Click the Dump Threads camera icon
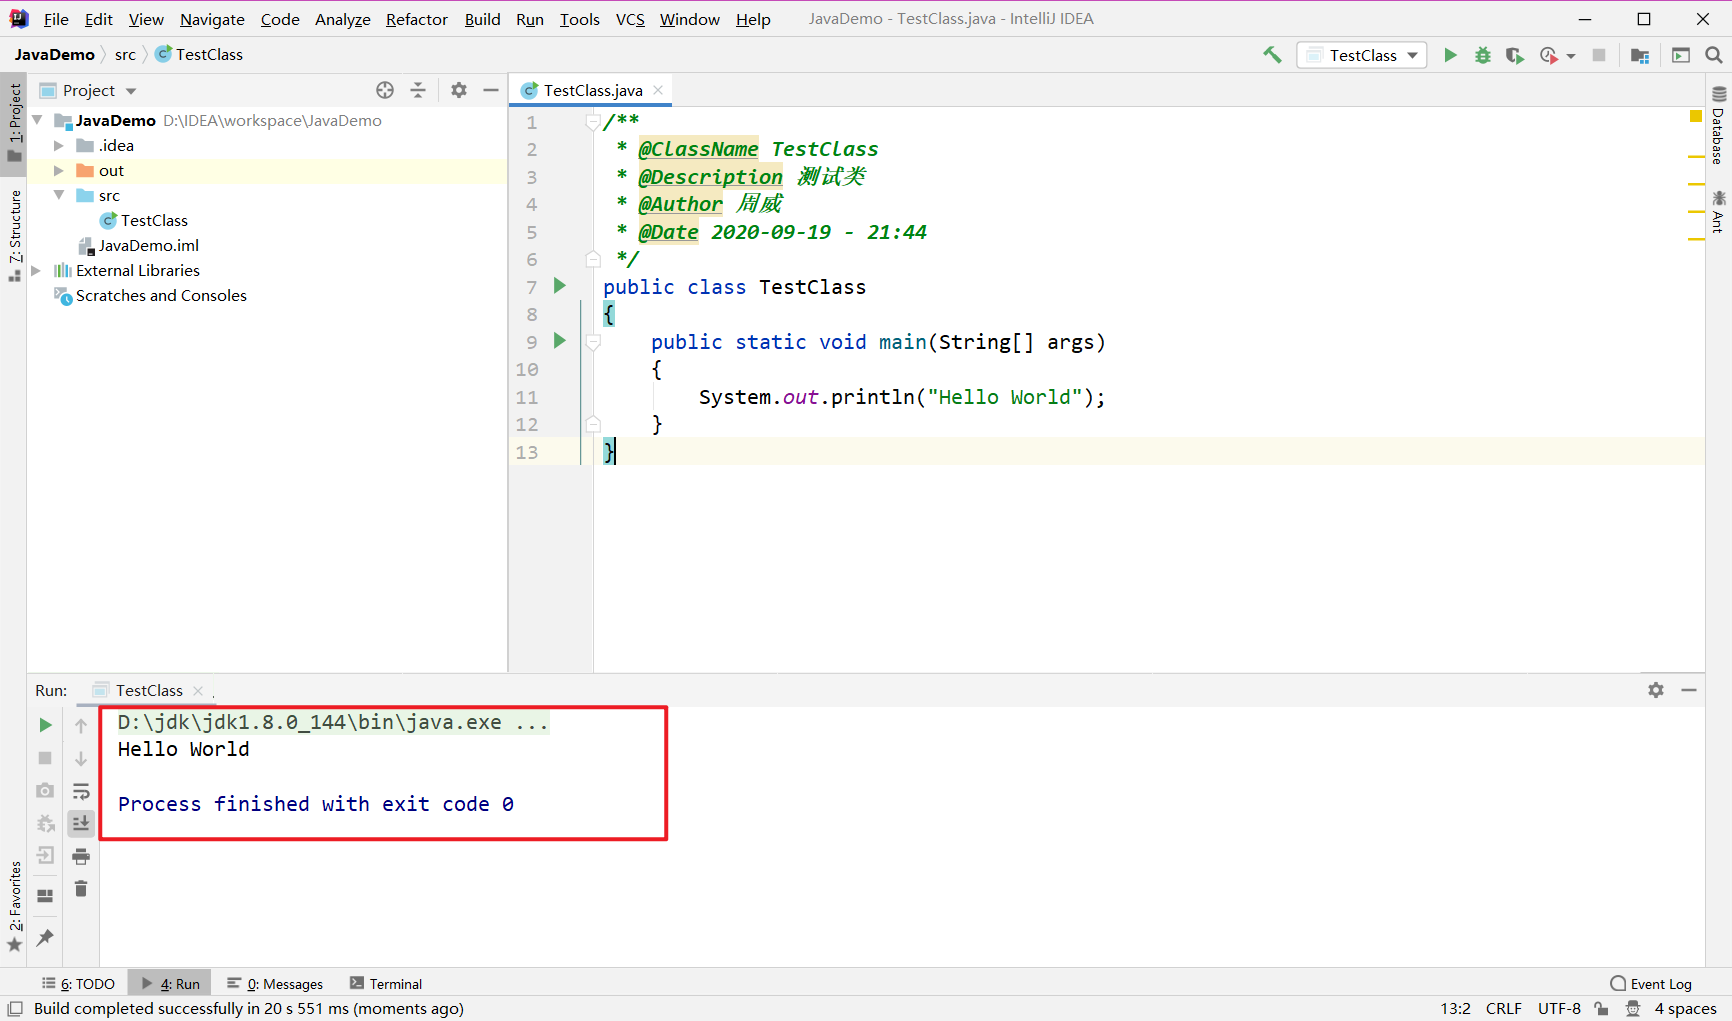The height and width of the screenshot is (1021, 1732). tap(45, 790)
